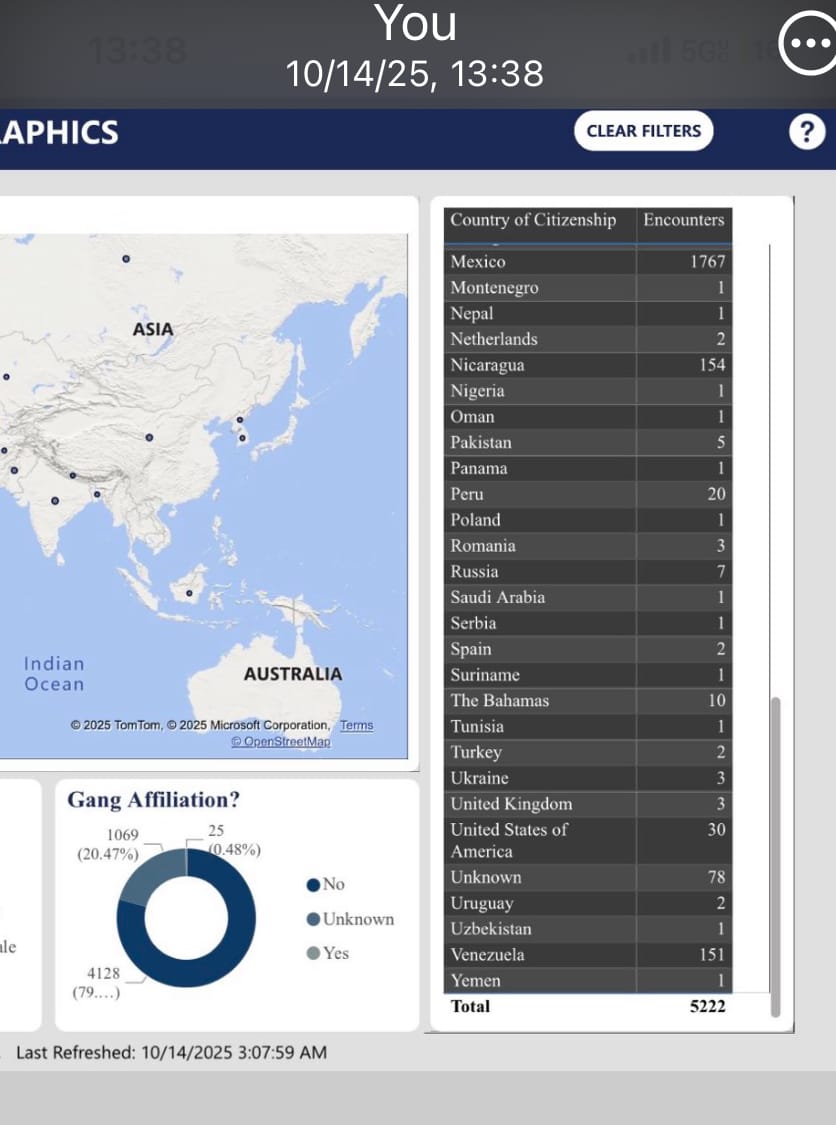Click the map data point in northern Asia

[125, 258]
